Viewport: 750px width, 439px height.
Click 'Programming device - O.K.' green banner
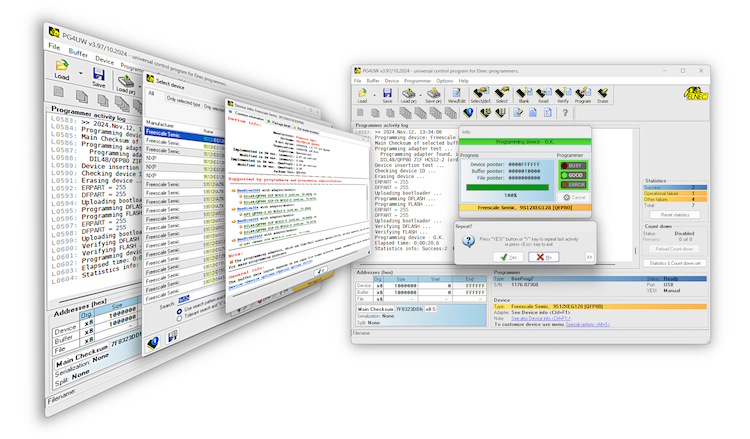pyautogui.click(x=525, y=142)
